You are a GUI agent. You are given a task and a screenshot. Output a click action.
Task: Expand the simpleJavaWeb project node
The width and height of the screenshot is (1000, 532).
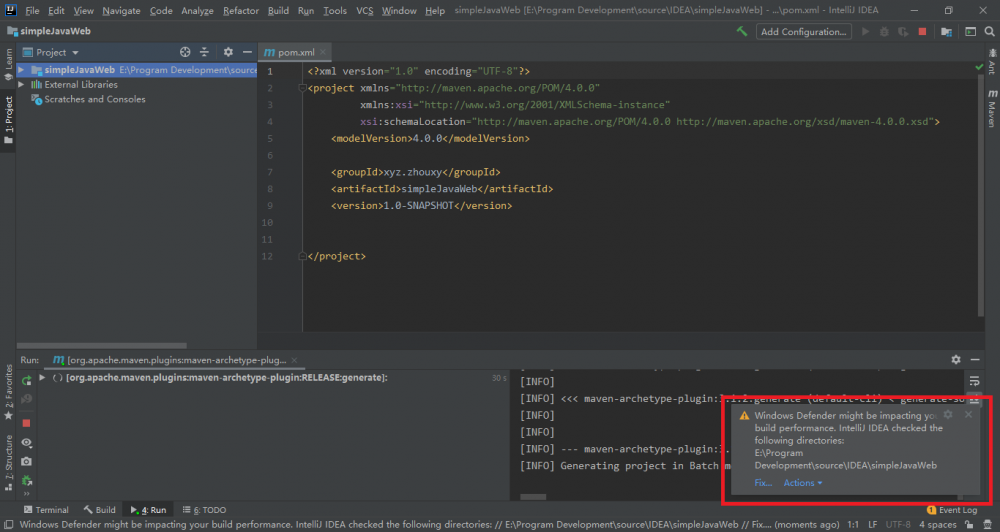21,70
